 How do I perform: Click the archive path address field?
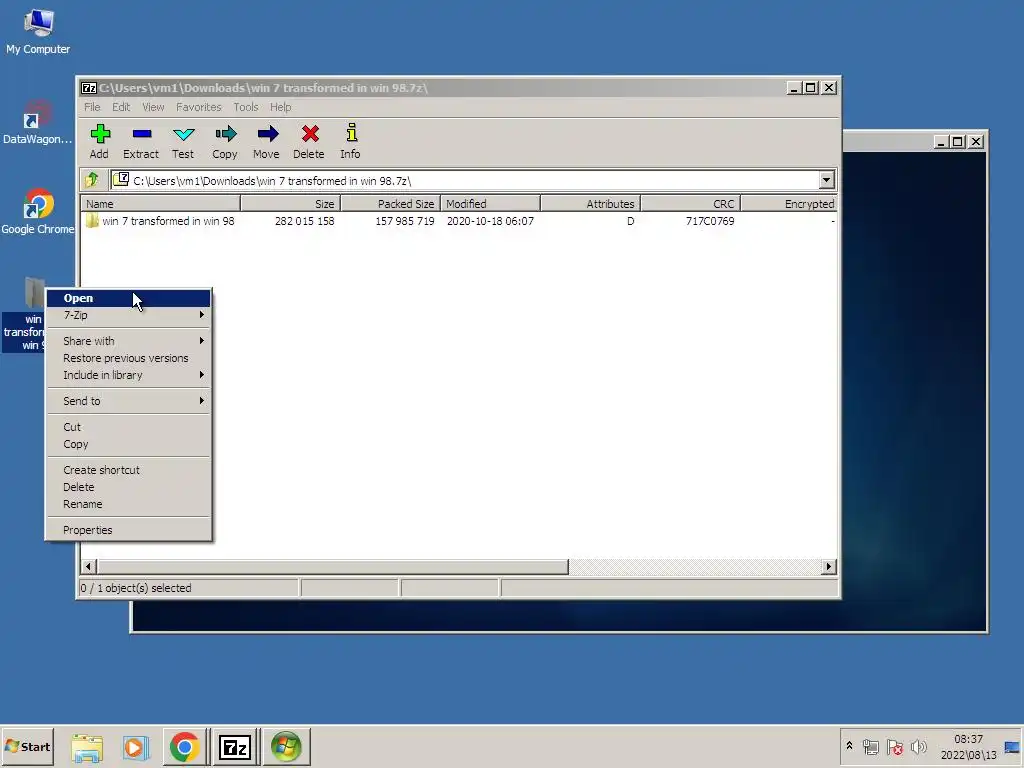[x=464, y=180]
